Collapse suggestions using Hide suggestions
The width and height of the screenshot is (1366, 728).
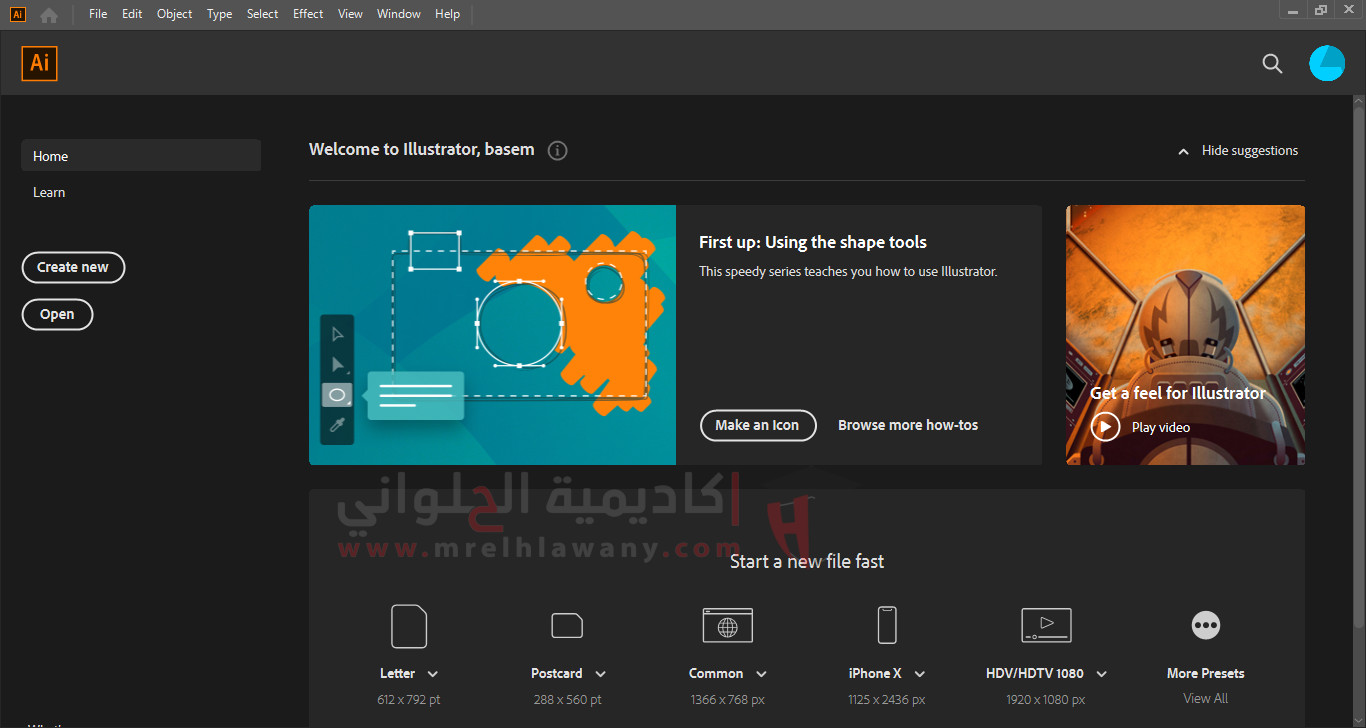pyautogui.click(x=1238, y=151)
